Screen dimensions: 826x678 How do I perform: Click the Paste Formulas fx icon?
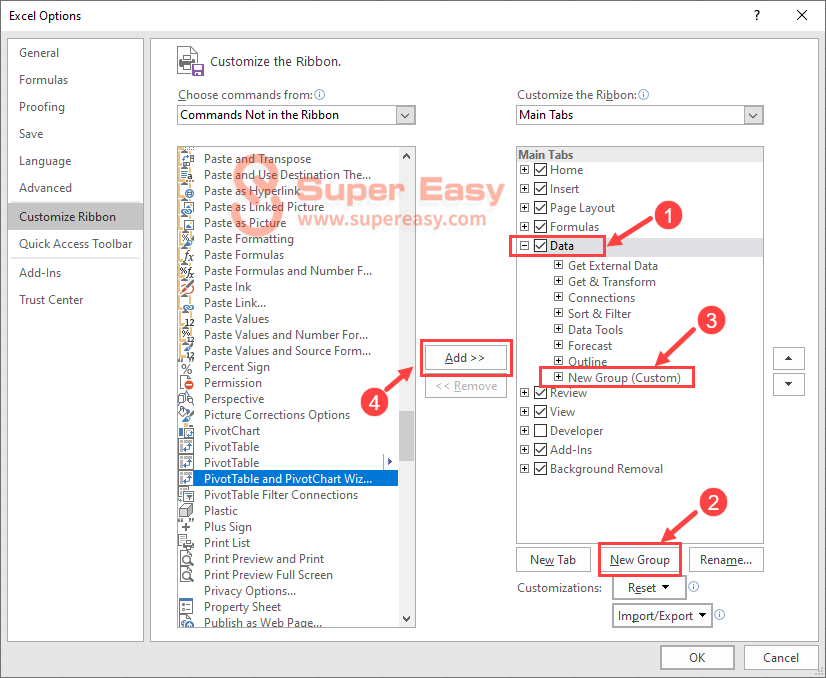click(x=186, y=255)
